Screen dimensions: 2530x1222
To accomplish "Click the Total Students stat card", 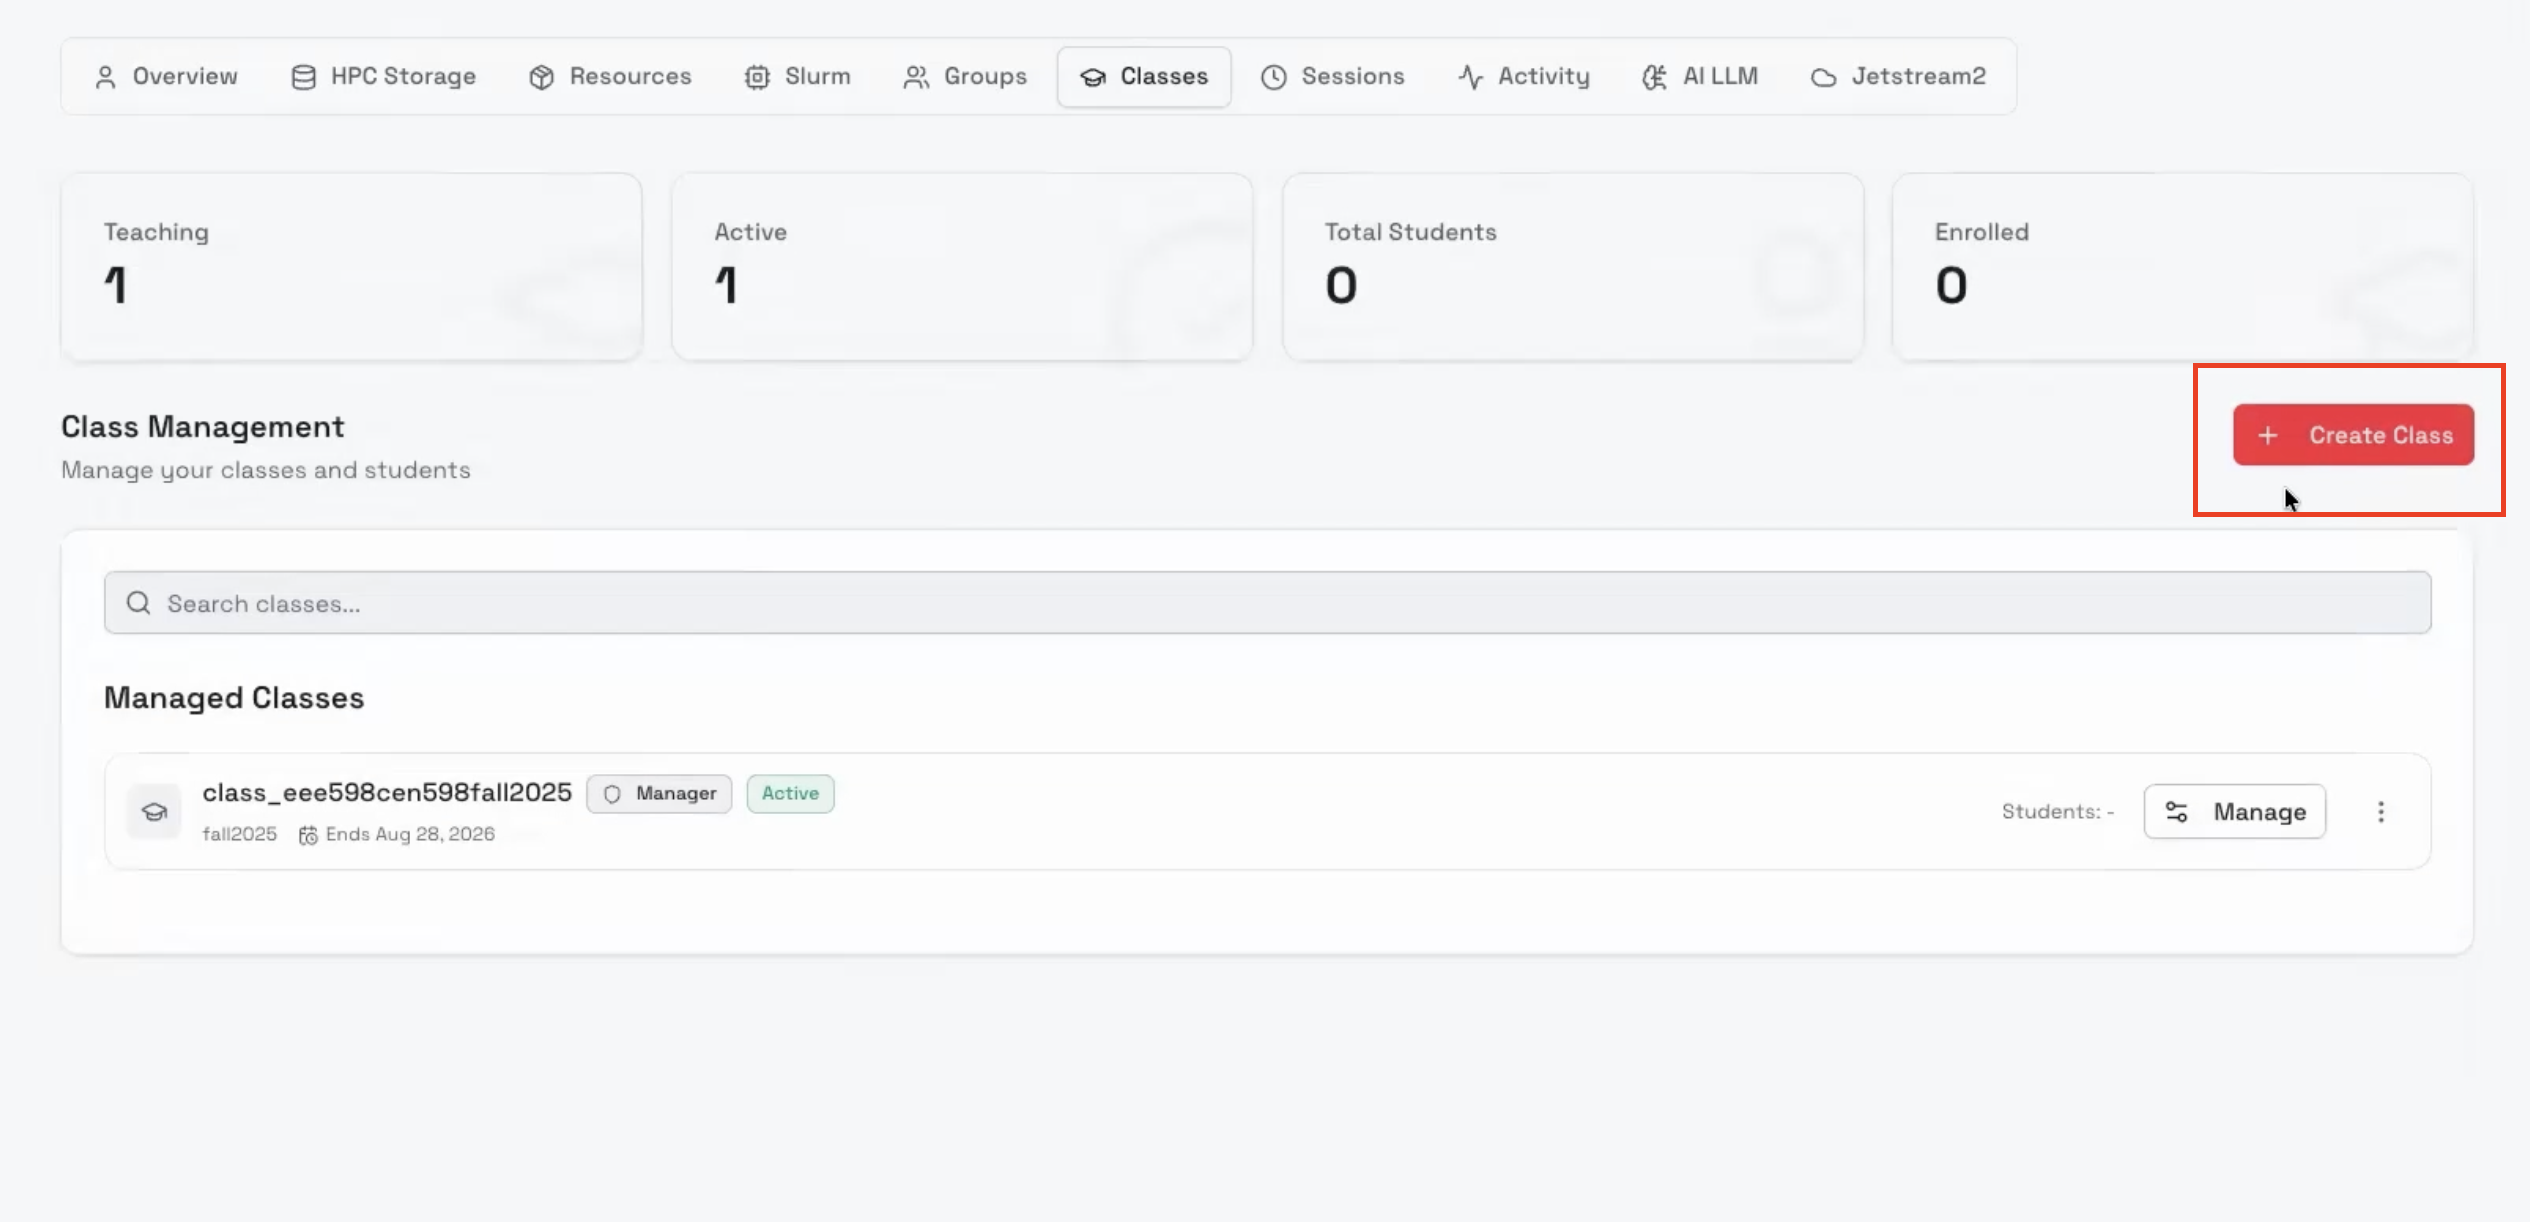I will [1573, 267].
